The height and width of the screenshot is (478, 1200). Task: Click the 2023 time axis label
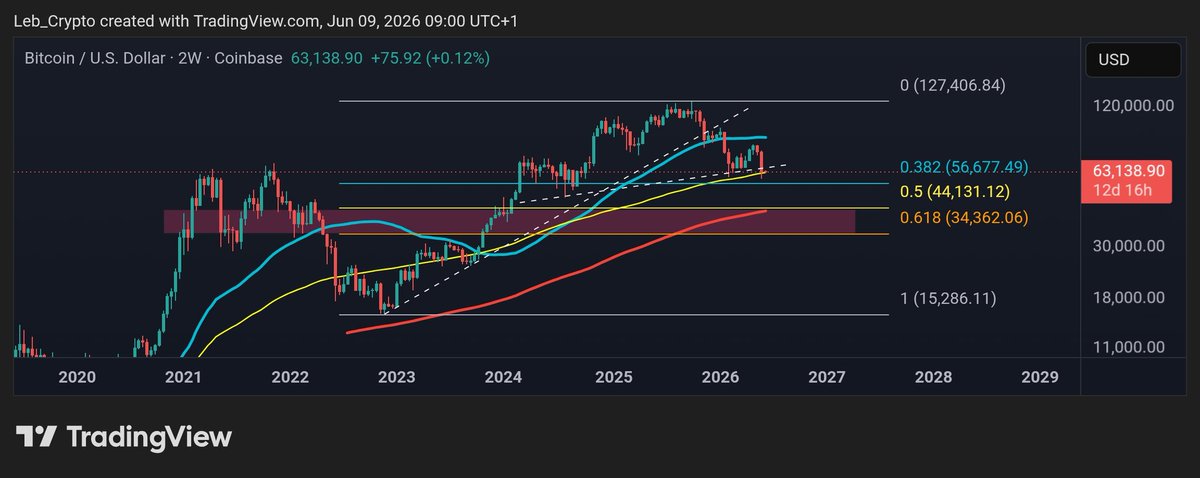[x=397, y=377]
